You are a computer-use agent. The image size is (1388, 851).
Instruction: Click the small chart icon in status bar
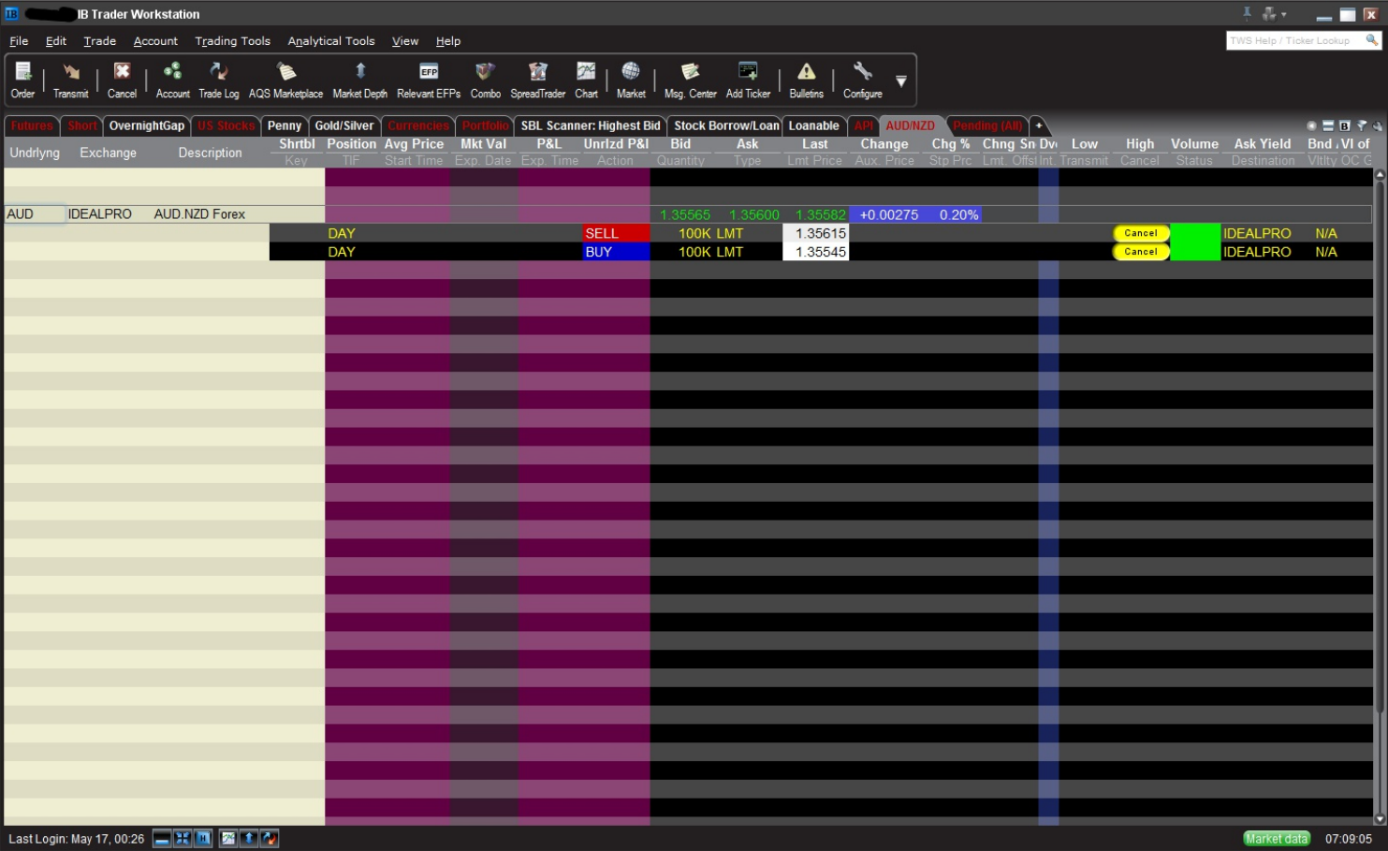coord(228,838)
